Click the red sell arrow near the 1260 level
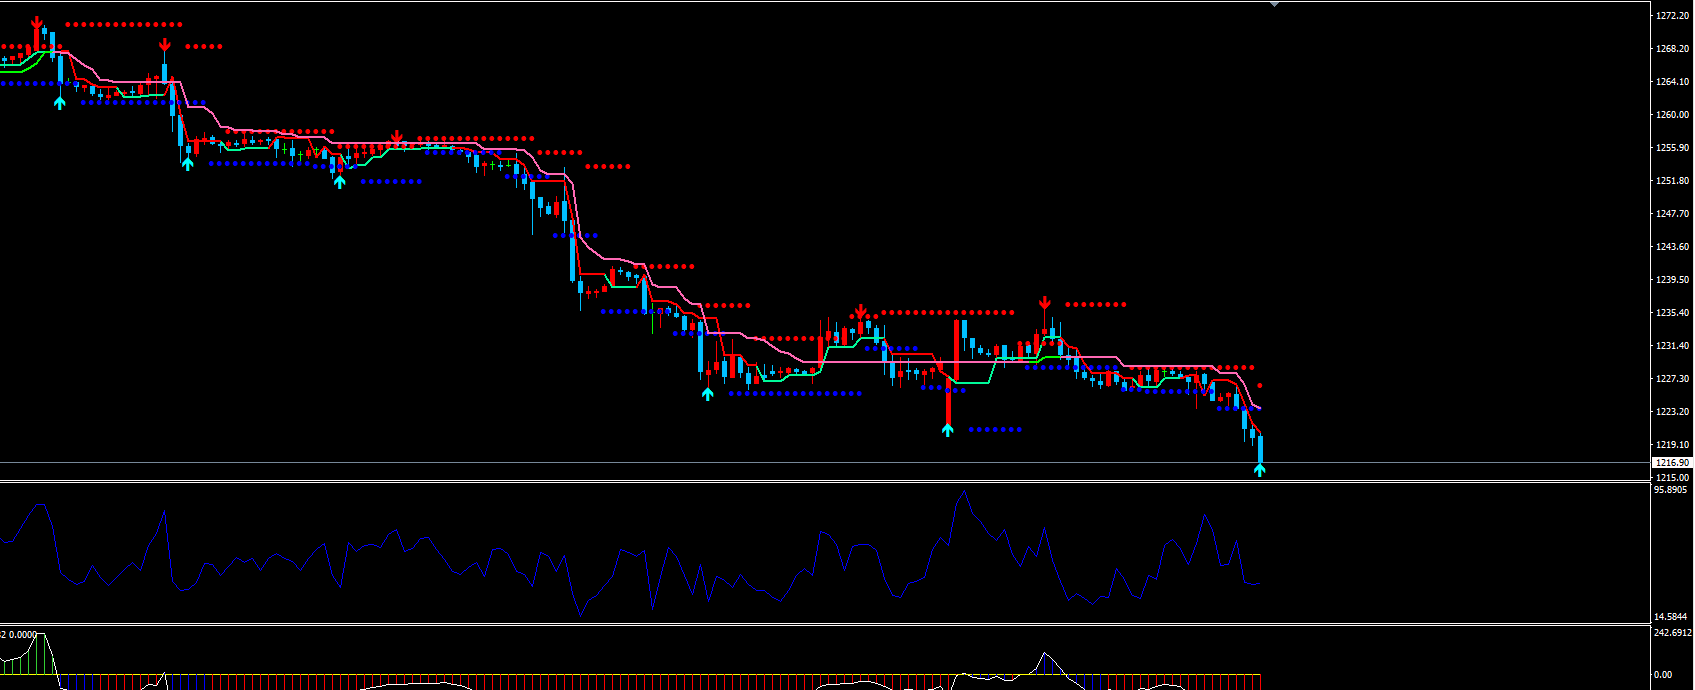The image size is (1695, 690). [x=397, y=136]
